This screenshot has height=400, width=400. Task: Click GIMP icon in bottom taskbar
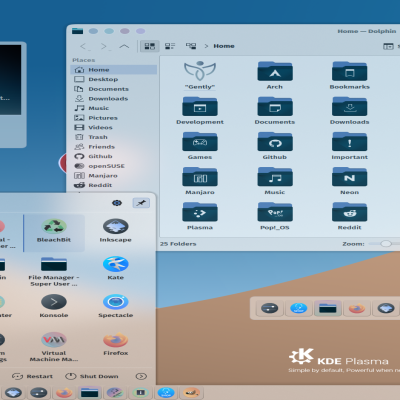tap(191, 393)
